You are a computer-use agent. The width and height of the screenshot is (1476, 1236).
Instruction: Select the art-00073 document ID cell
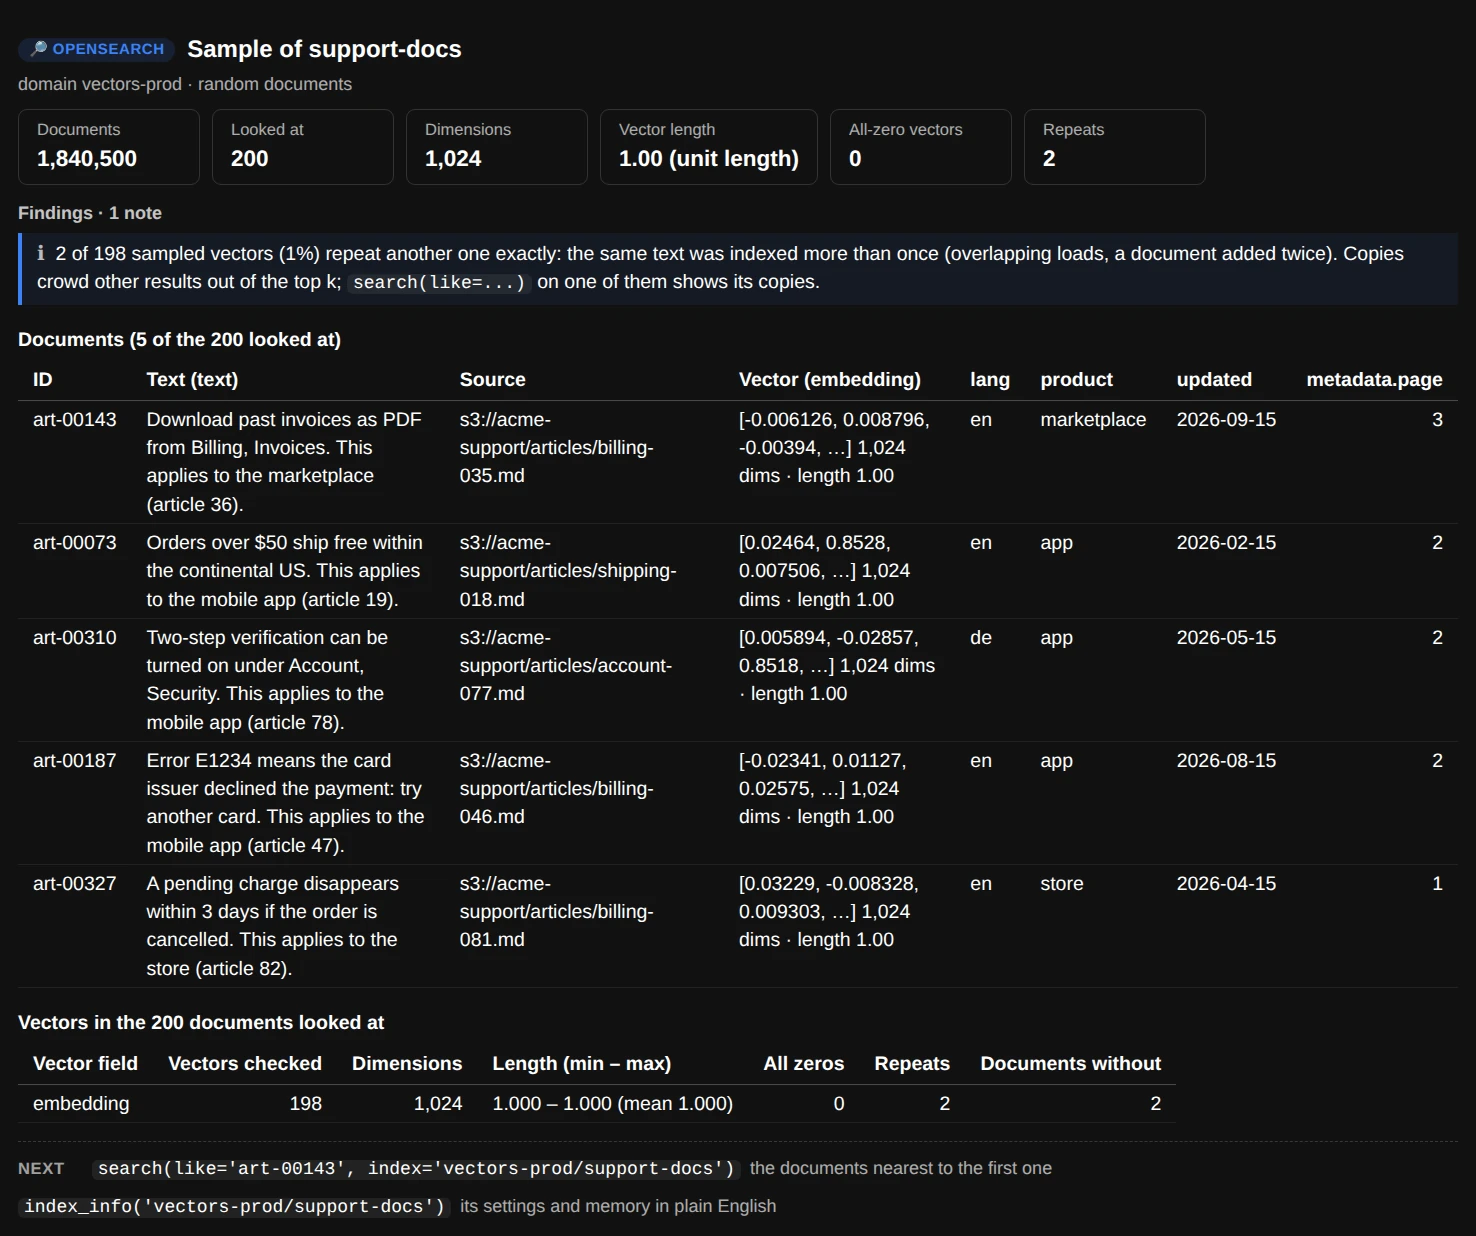click(75, 543)
